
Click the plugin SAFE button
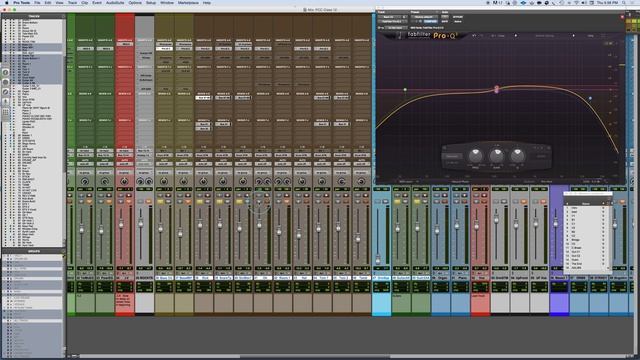[444, 21]
